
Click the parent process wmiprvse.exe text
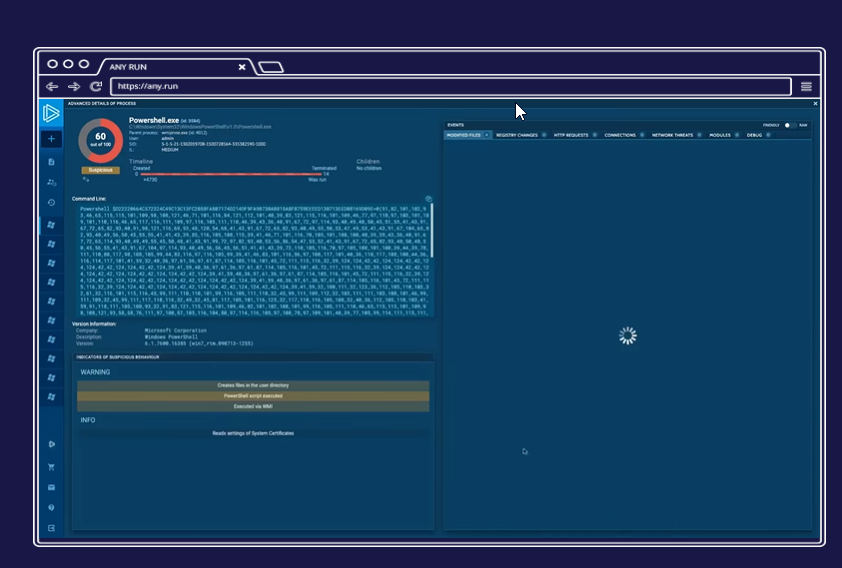(x=184, y=133)
